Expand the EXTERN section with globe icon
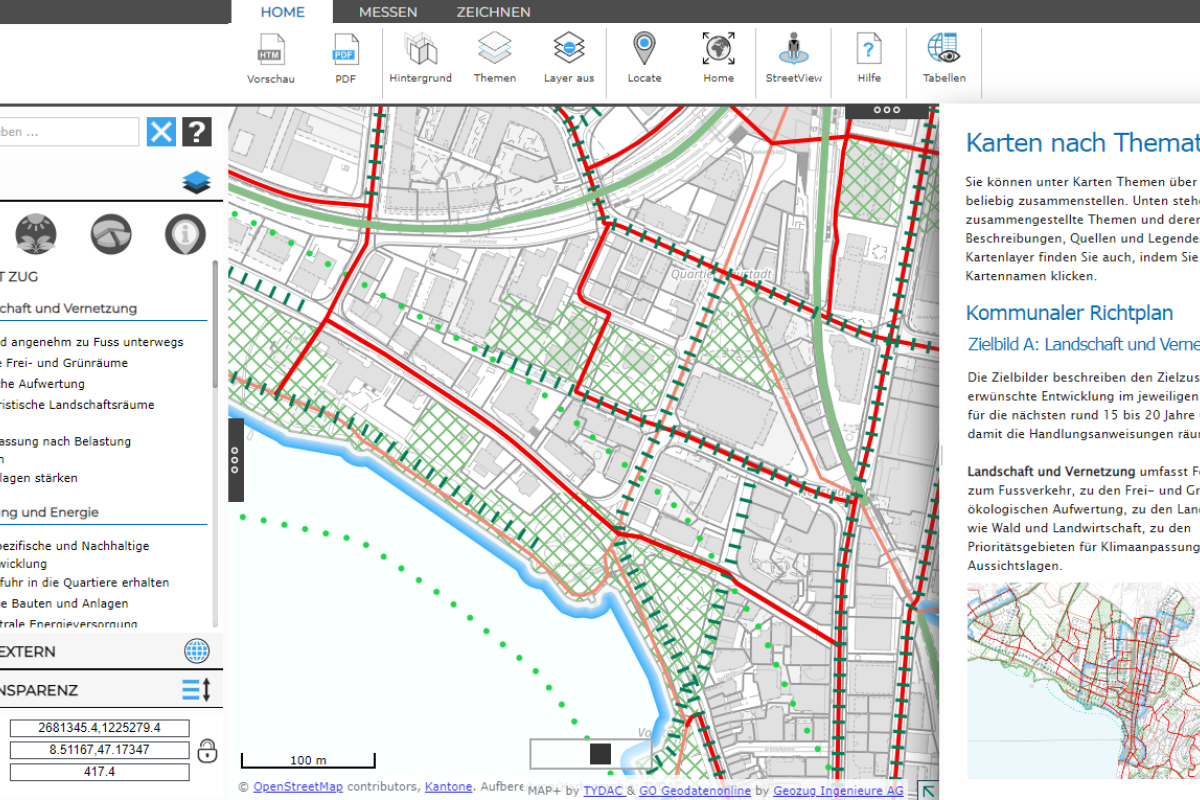 pos(197,652)
